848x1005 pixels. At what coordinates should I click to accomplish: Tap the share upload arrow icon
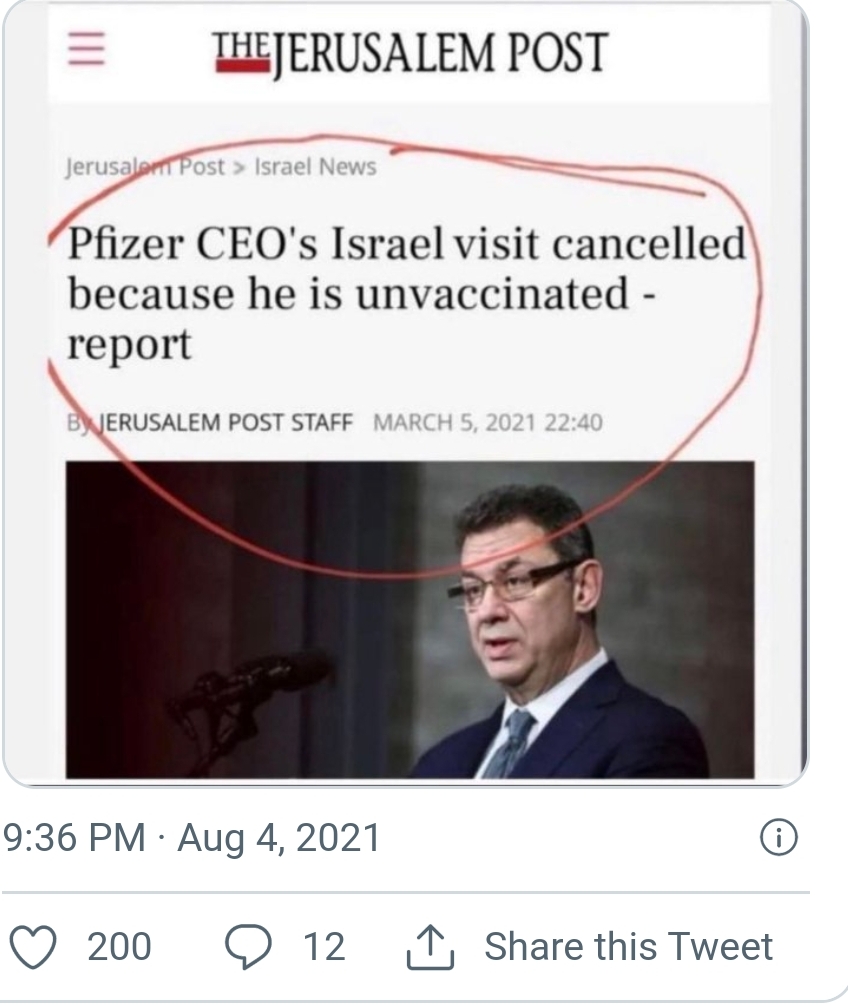tap(431, 946)
